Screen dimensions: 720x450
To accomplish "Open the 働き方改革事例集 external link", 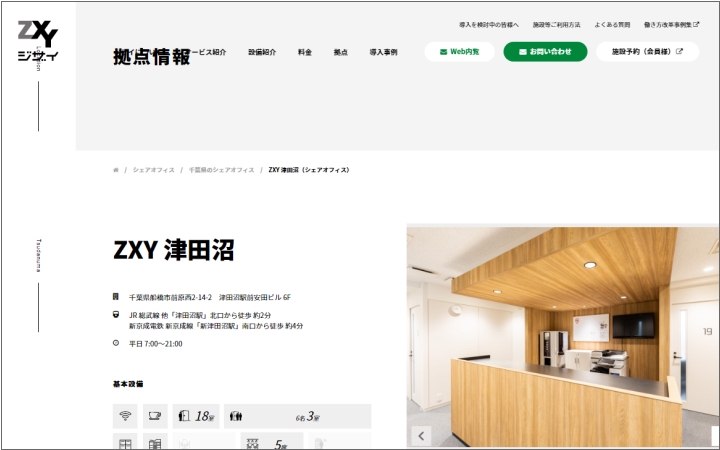I will tap(671, 25).
